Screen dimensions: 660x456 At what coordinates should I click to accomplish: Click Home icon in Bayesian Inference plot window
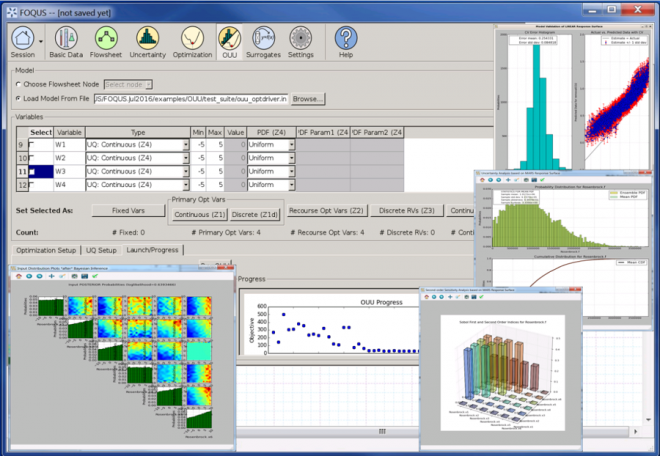(19, 276)
